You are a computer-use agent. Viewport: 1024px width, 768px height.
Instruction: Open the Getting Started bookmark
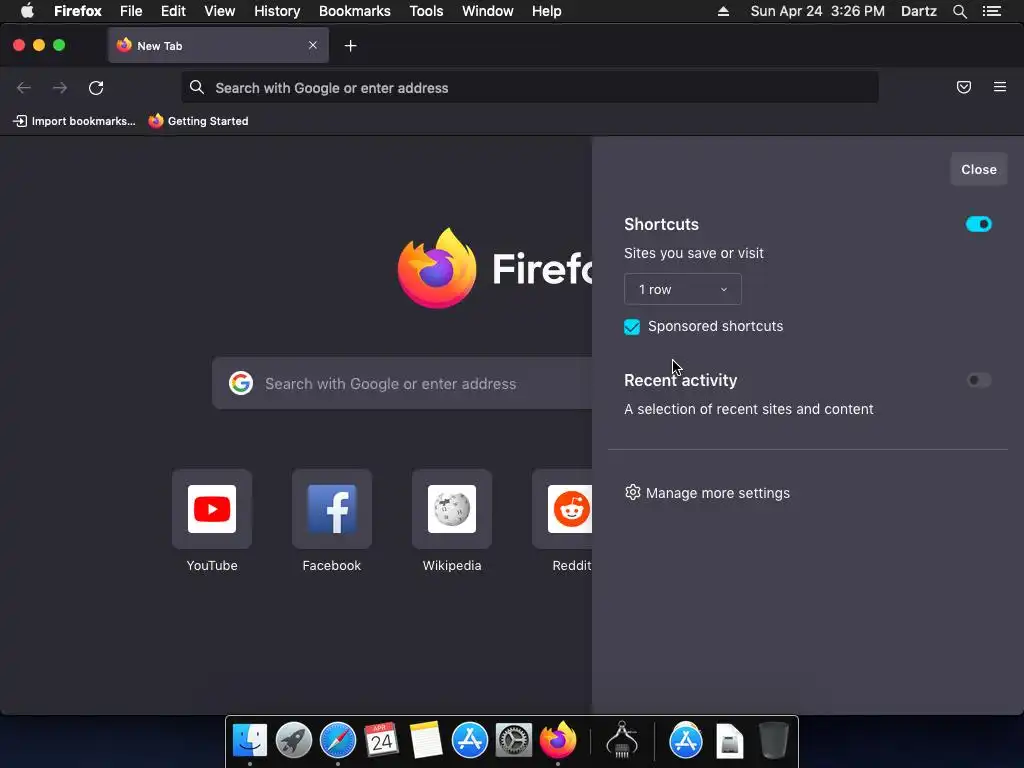(198, 121)
